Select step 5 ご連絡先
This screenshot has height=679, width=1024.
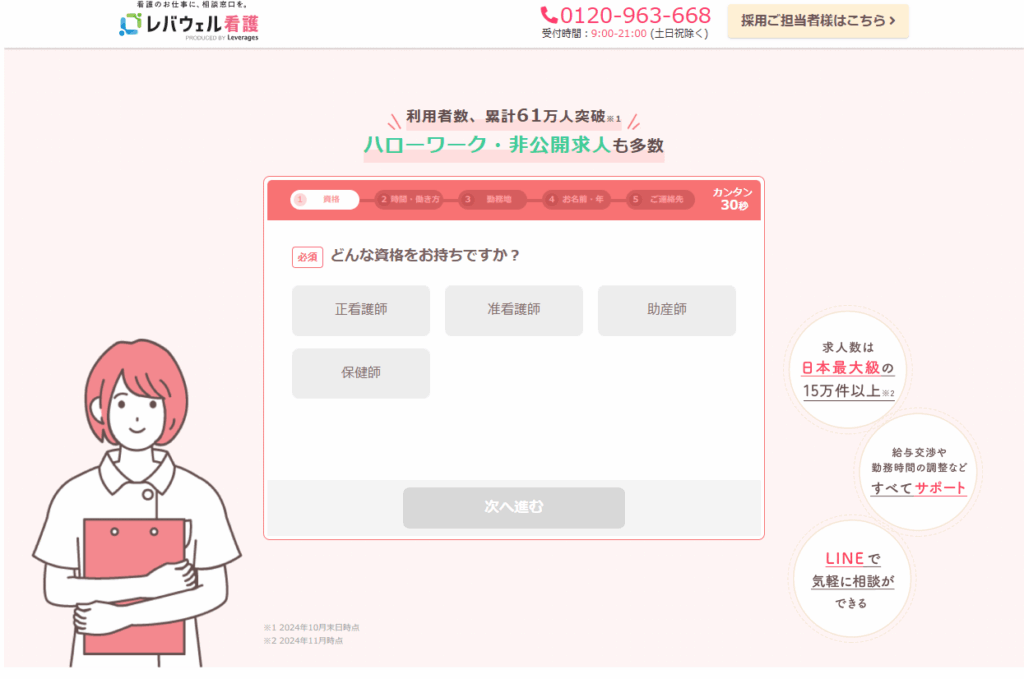click(660, 199)
